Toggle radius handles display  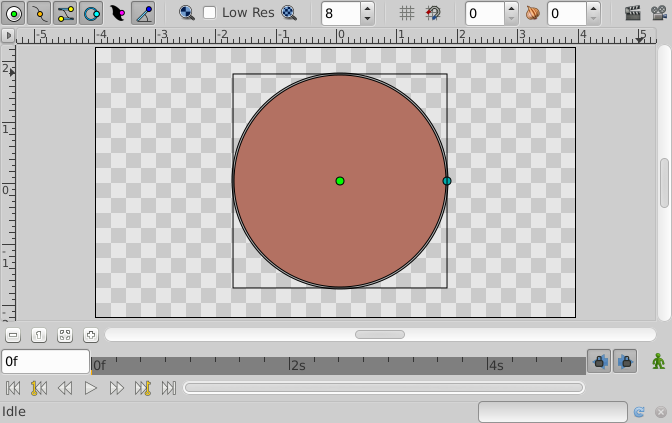coord(91,13)
